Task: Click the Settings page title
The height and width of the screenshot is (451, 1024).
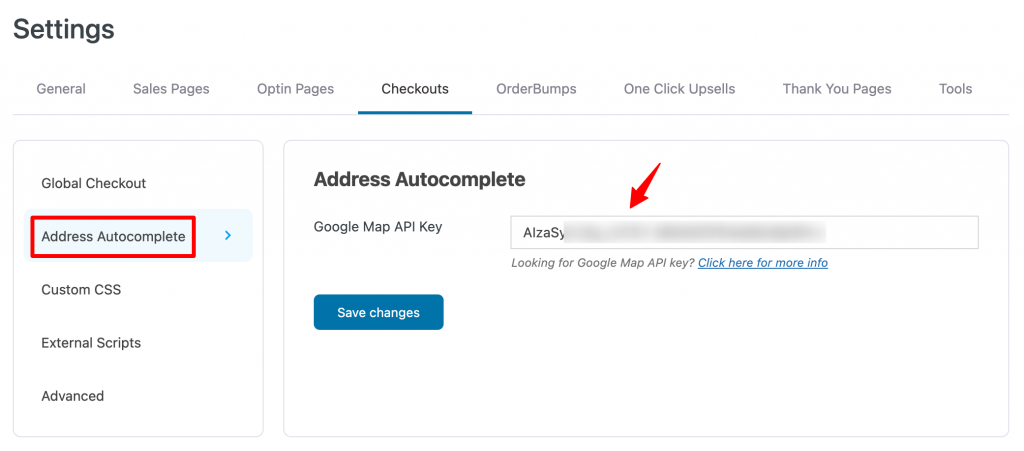Action: coord(63,29)
